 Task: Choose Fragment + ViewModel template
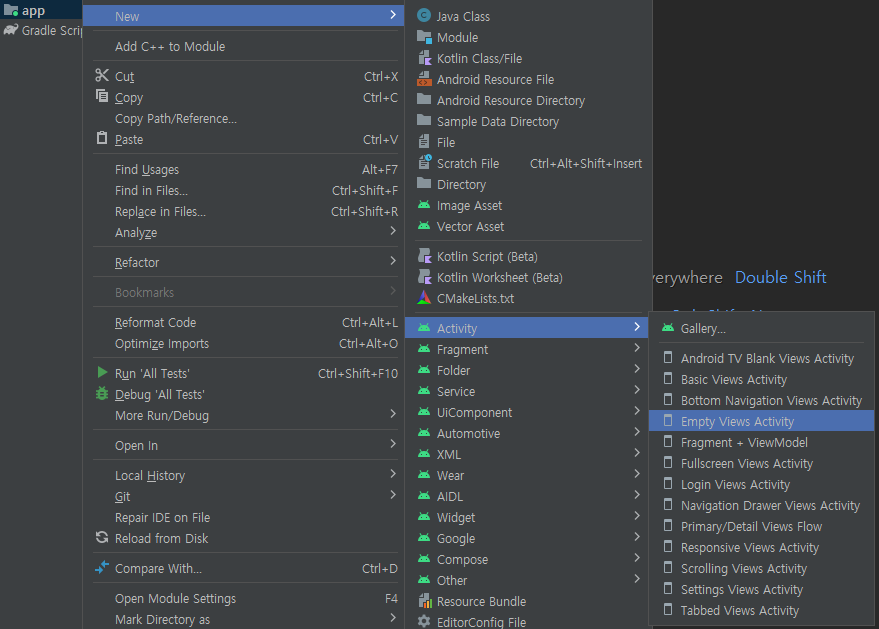[761, 442]
